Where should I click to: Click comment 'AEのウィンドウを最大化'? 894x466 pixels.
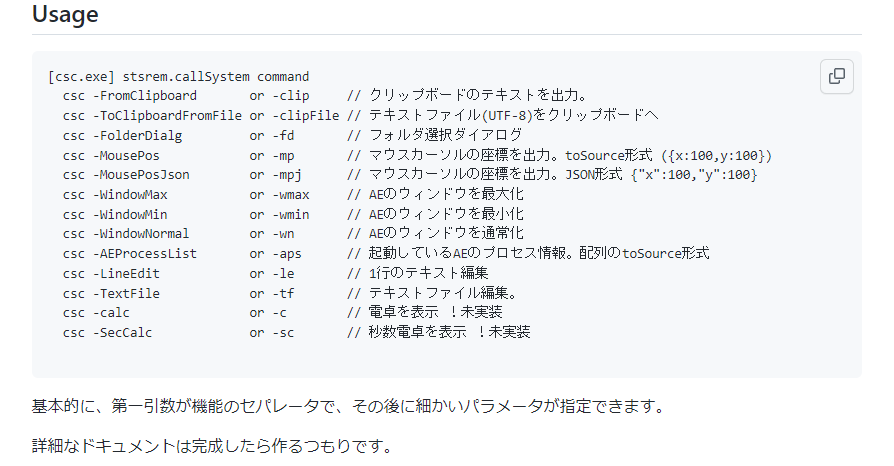(446, 194)
